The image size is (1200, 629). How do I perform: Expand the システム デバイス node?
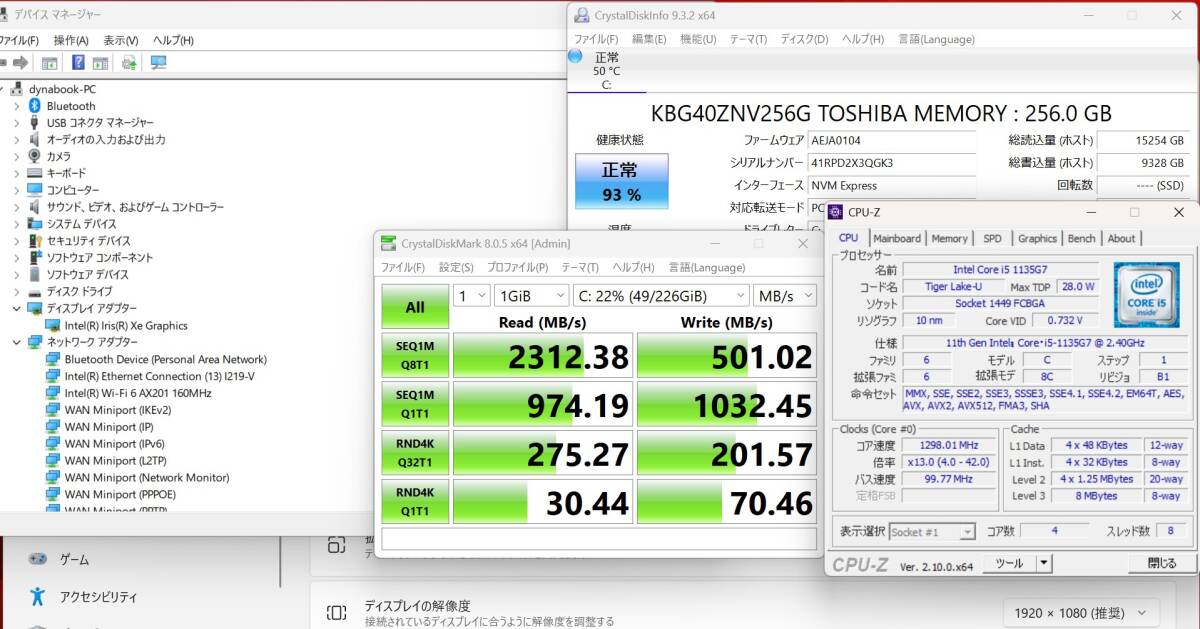(16, 224)
